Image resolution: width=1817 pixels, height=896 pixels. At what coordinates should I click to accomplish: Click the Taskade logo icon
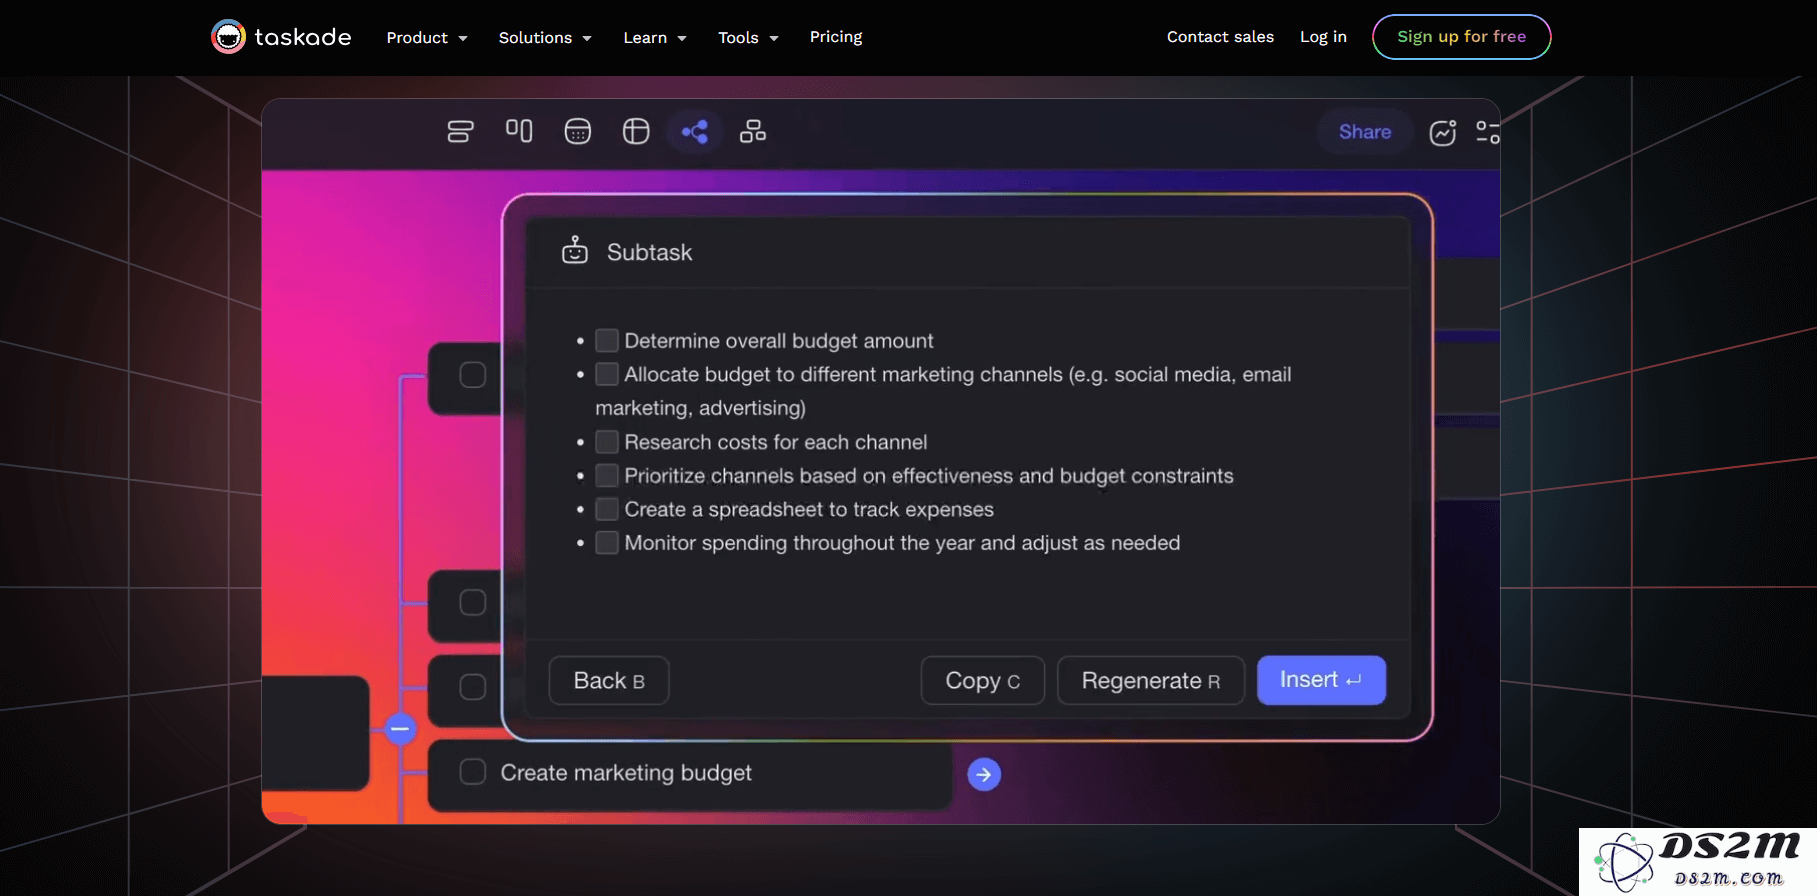pos(228,37)
